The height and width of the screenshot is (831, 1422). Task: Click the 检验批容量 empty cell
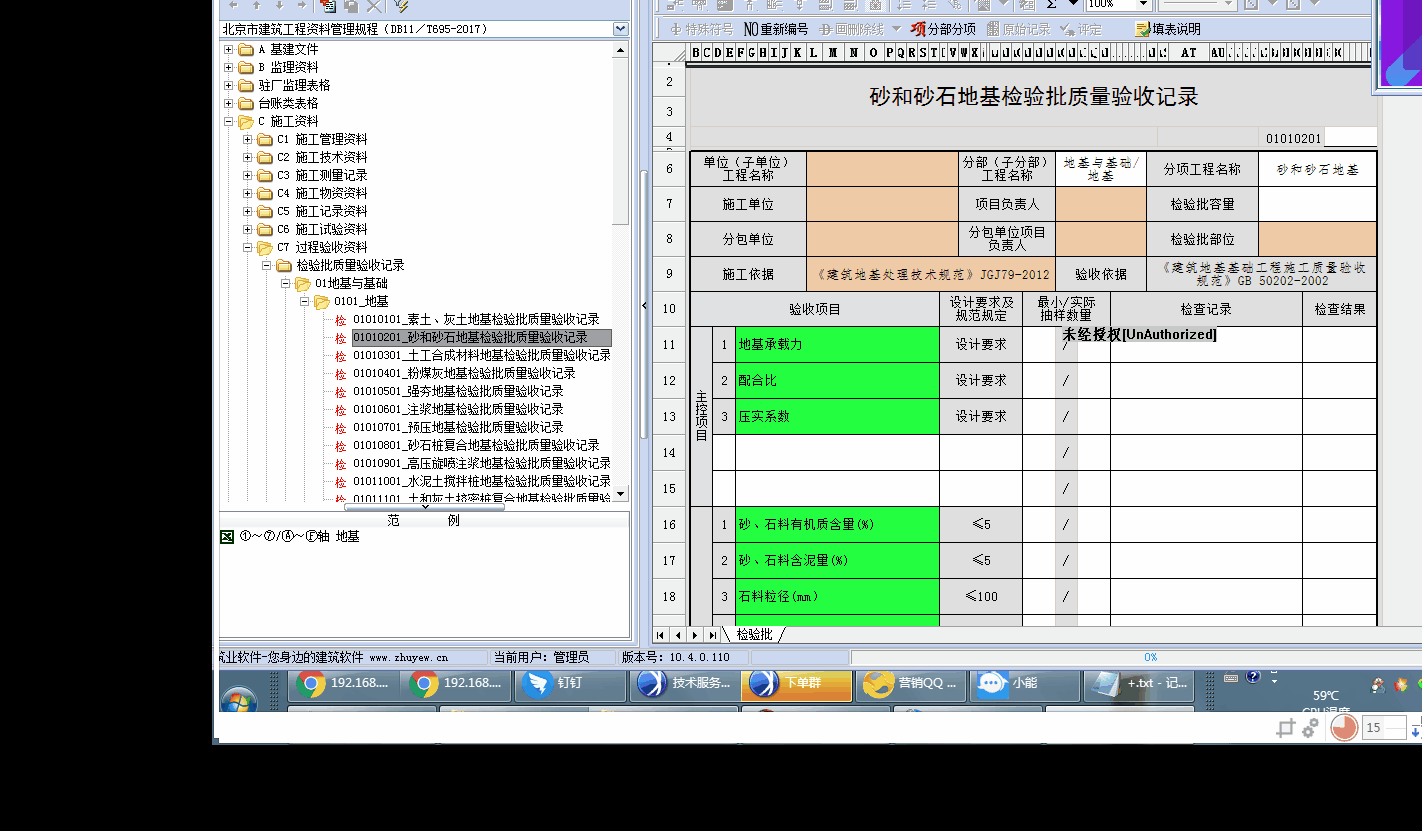point(1317,204)
